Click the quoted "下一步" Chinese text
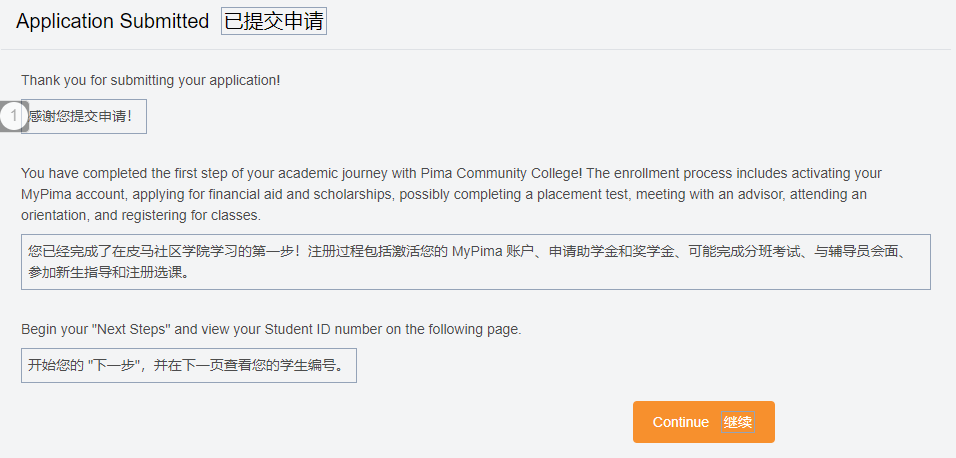 pyautogui.click(x=114, y=365)
